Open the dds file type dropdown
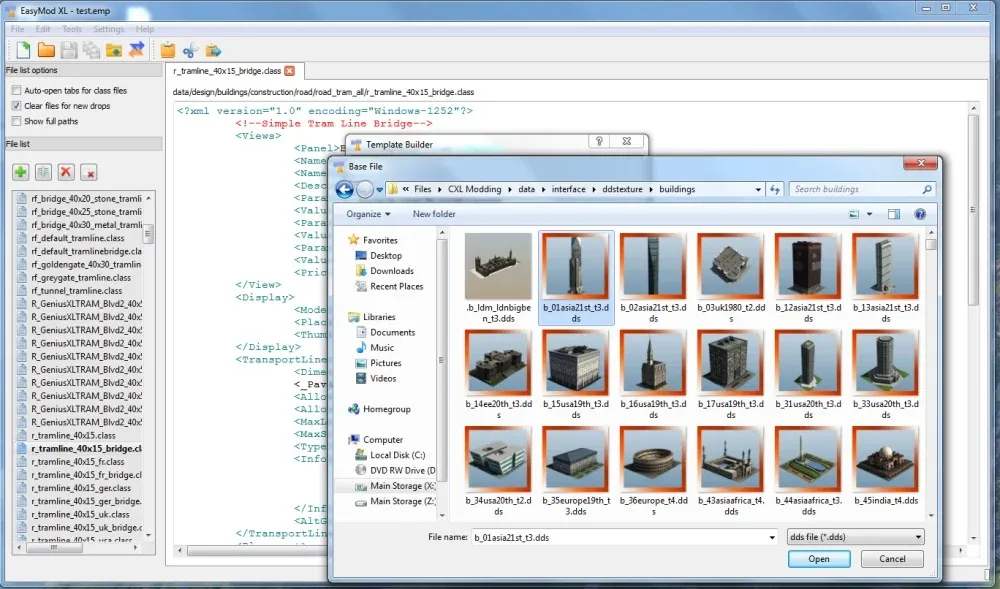Viewport: 1000px width, 589px height. tap(855, 537)
